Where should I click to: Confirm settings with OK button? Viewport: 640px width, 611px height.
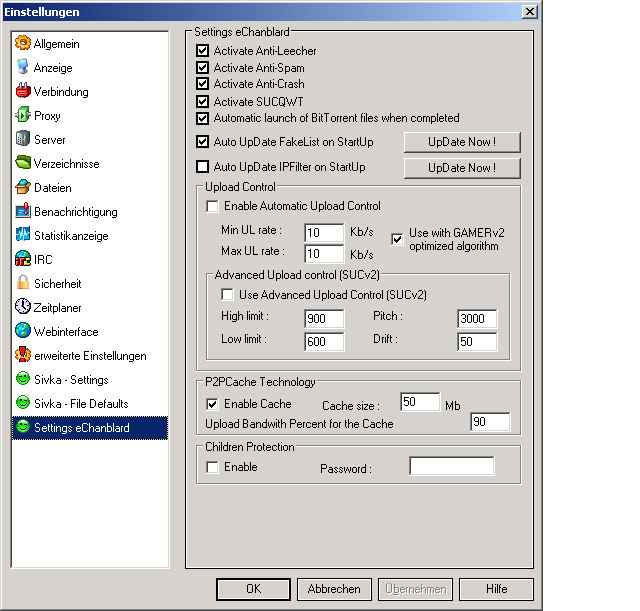click(253, 589)
